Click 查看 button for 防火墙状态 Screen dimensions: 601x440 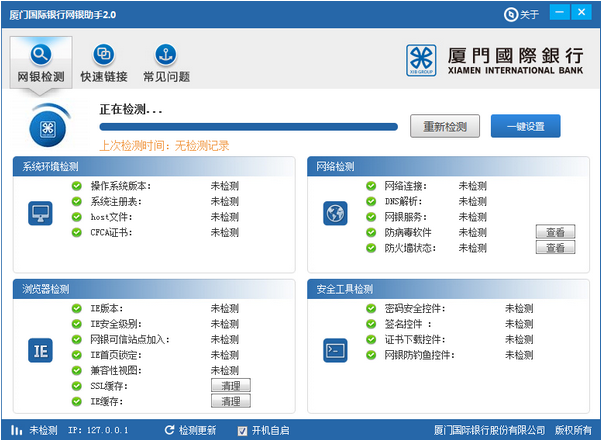point(555,248)
